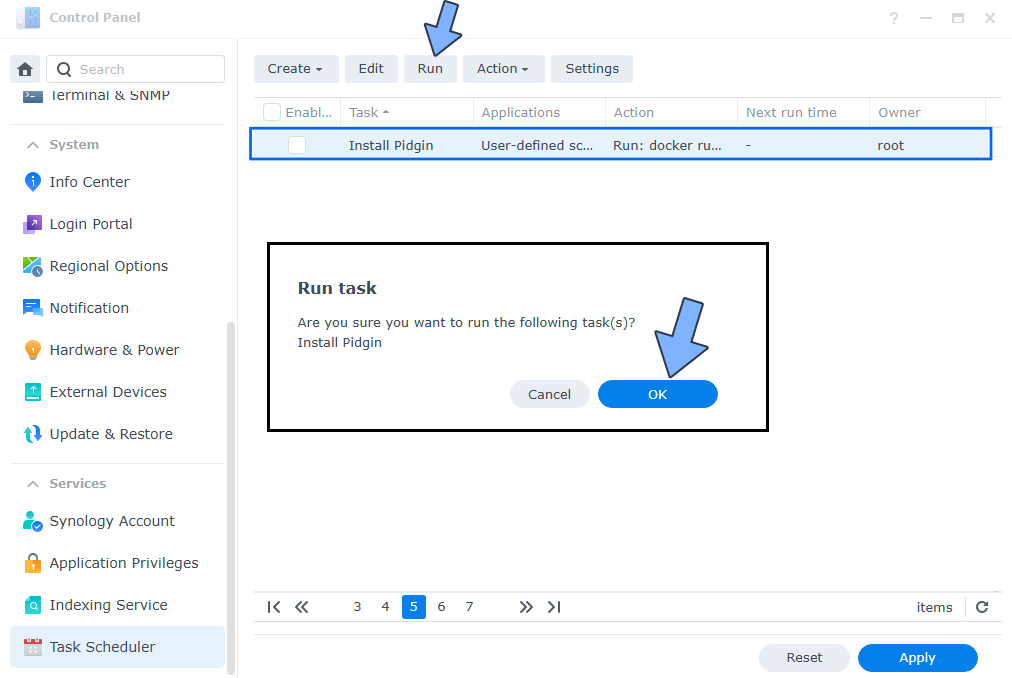Jump to last page of tasks
Image resolution: width=1012 pixels, height=678 pixels.
(554, 607)
